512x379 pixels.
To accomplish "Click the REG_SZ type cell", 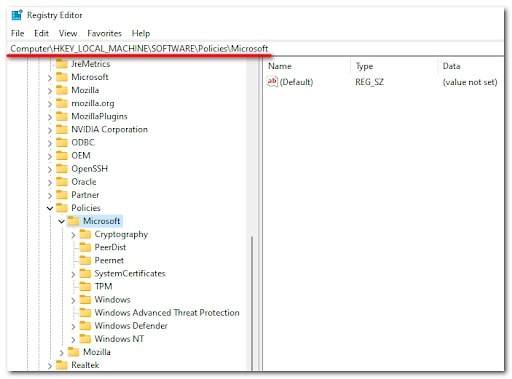I will point(369,82).
